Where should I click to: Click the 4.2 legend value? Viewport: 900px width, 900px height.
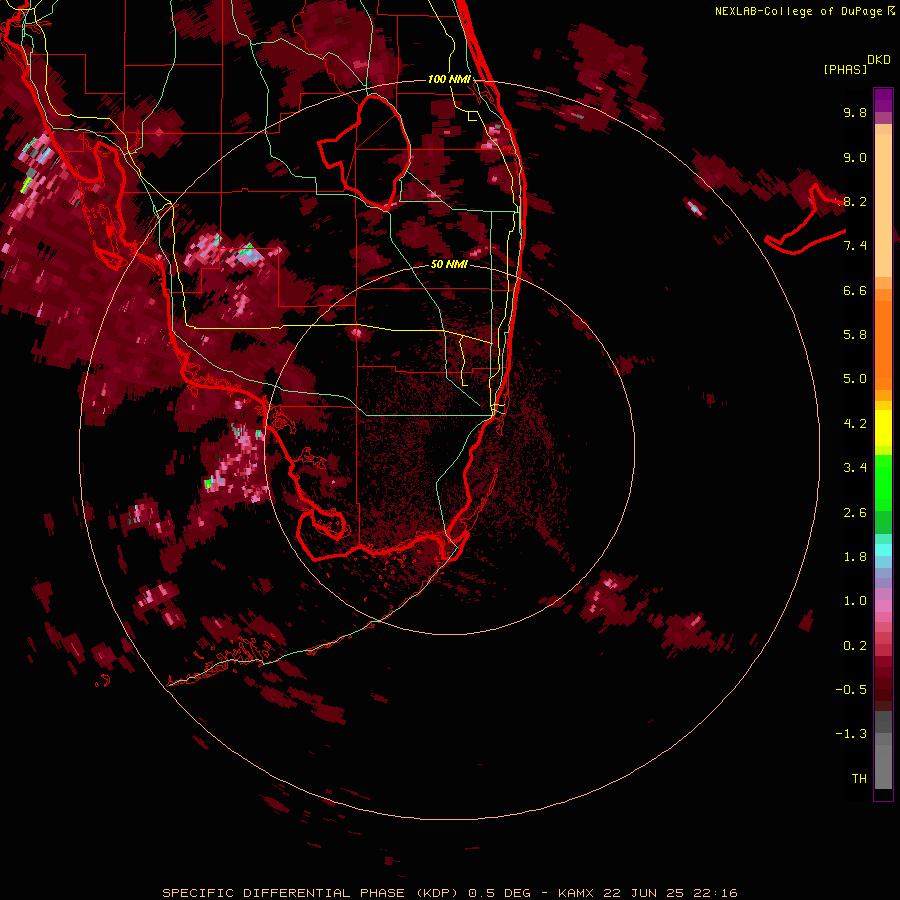855,424
